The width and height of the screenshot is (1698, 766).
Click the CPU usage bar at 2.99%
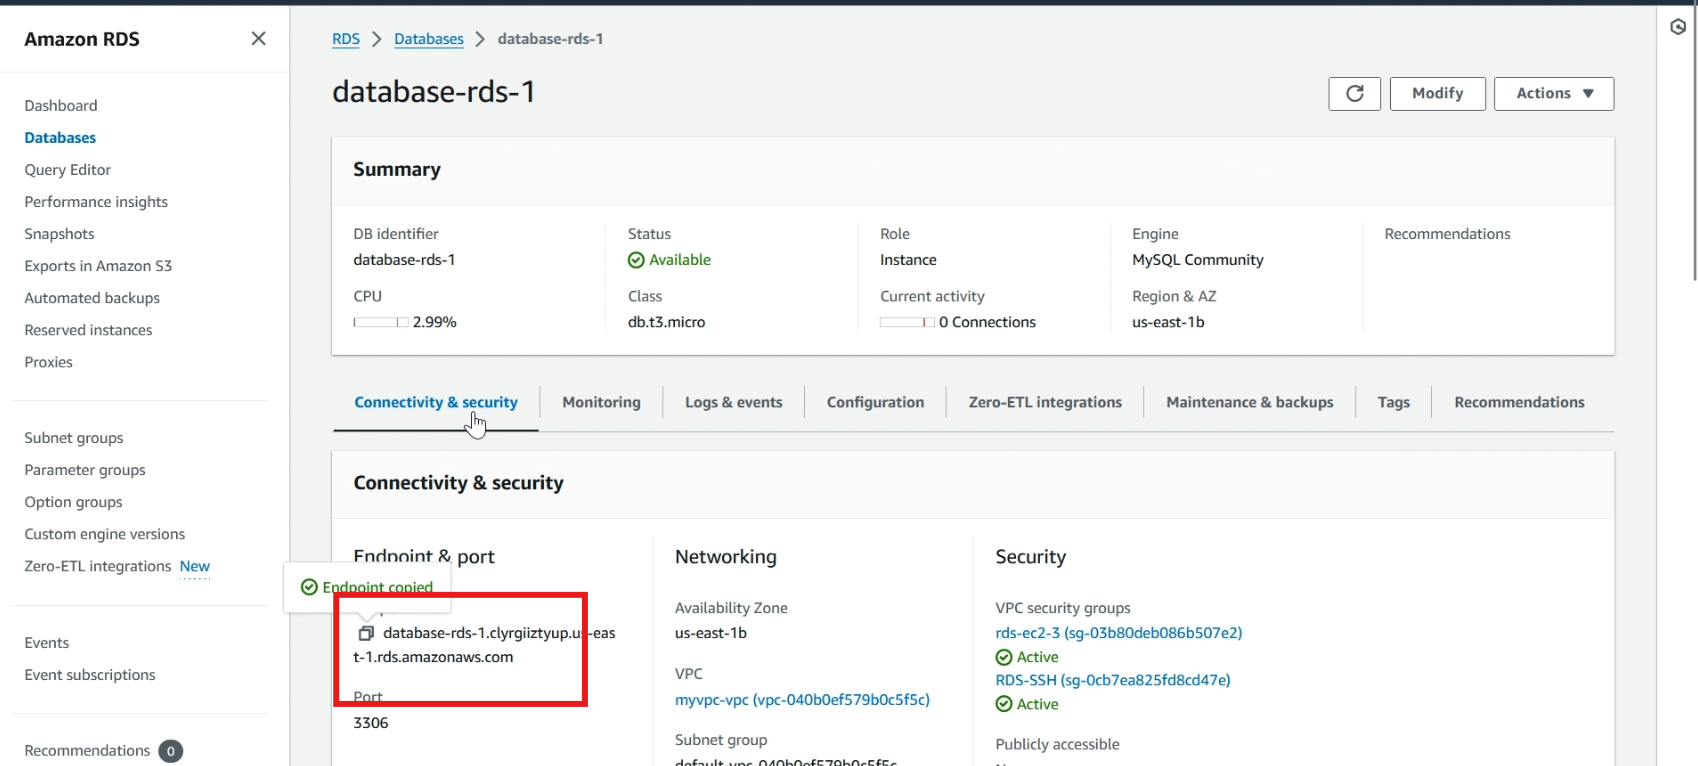381,322
